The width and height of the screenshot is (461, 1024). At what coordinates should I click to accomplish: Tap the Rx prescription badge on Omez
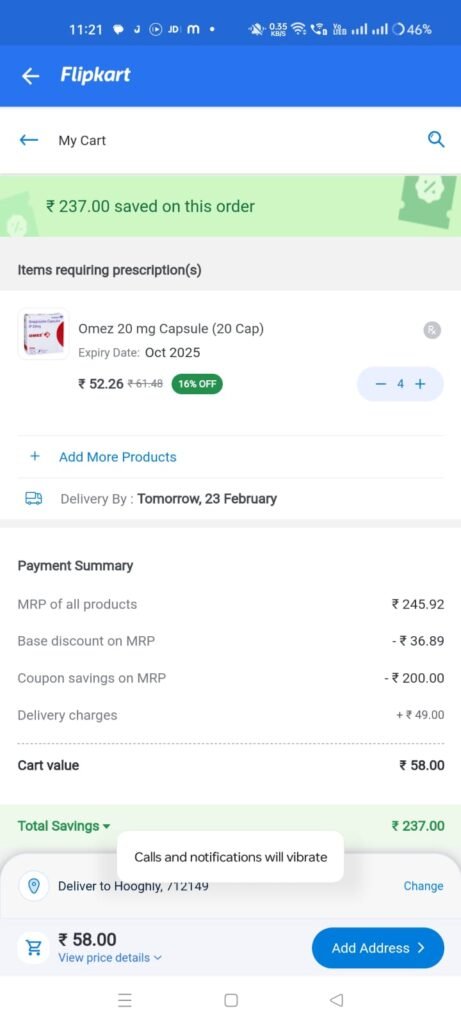[432, 330]
